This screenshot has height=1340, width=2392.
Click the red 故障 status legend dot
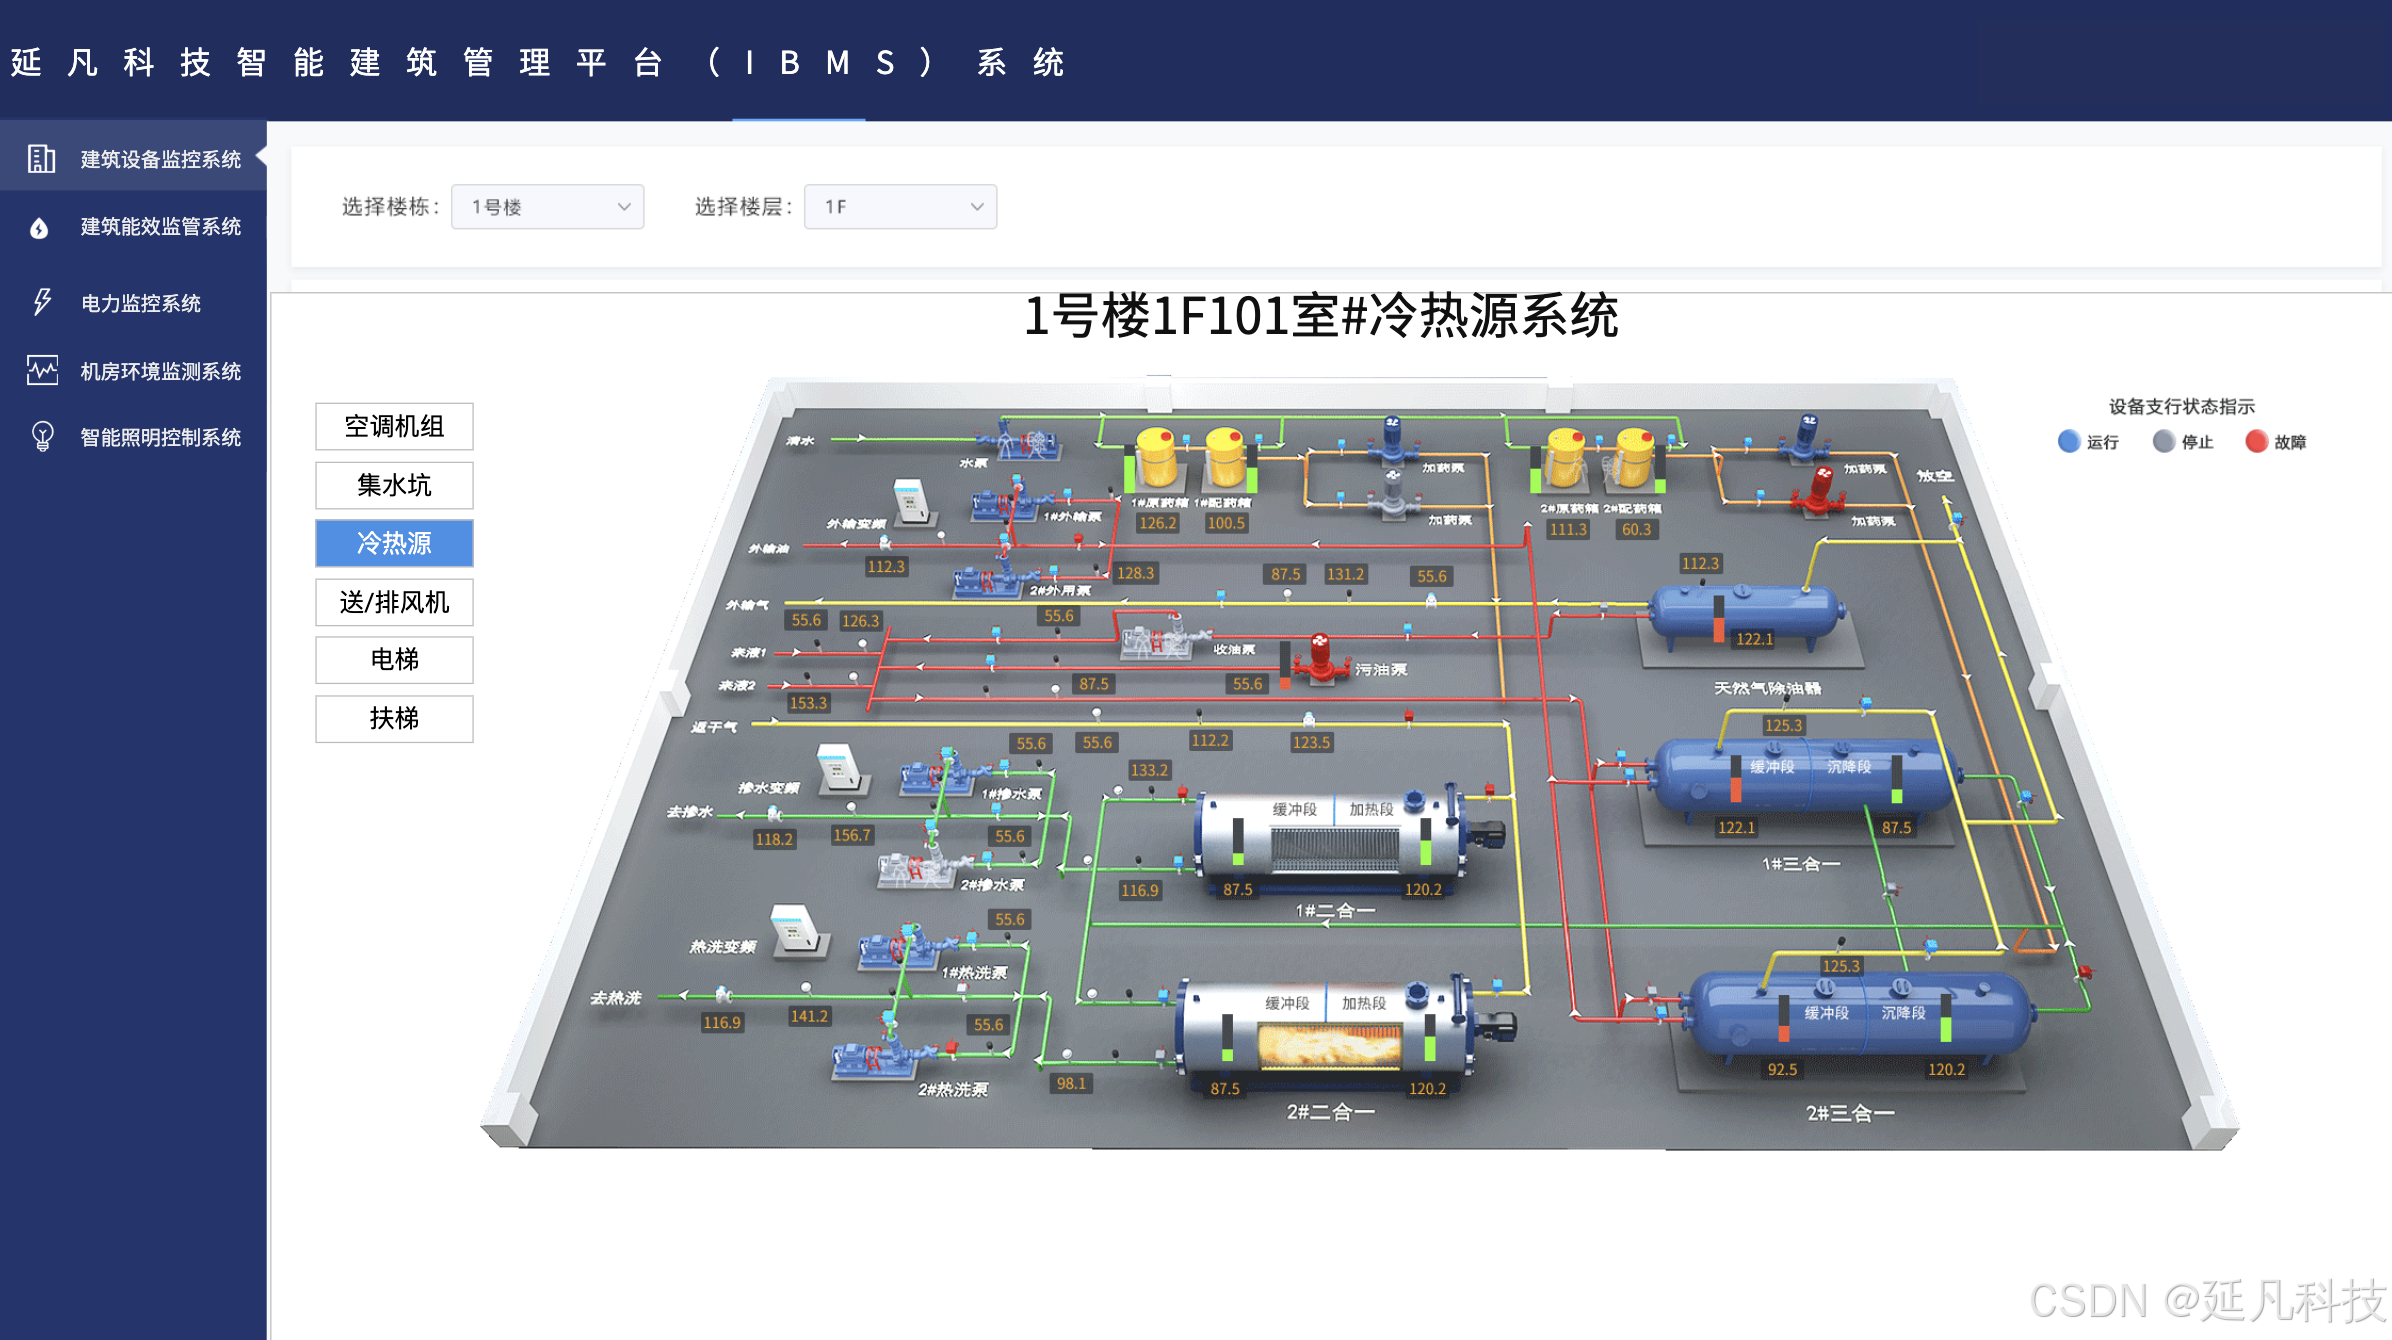[2256, 442]
